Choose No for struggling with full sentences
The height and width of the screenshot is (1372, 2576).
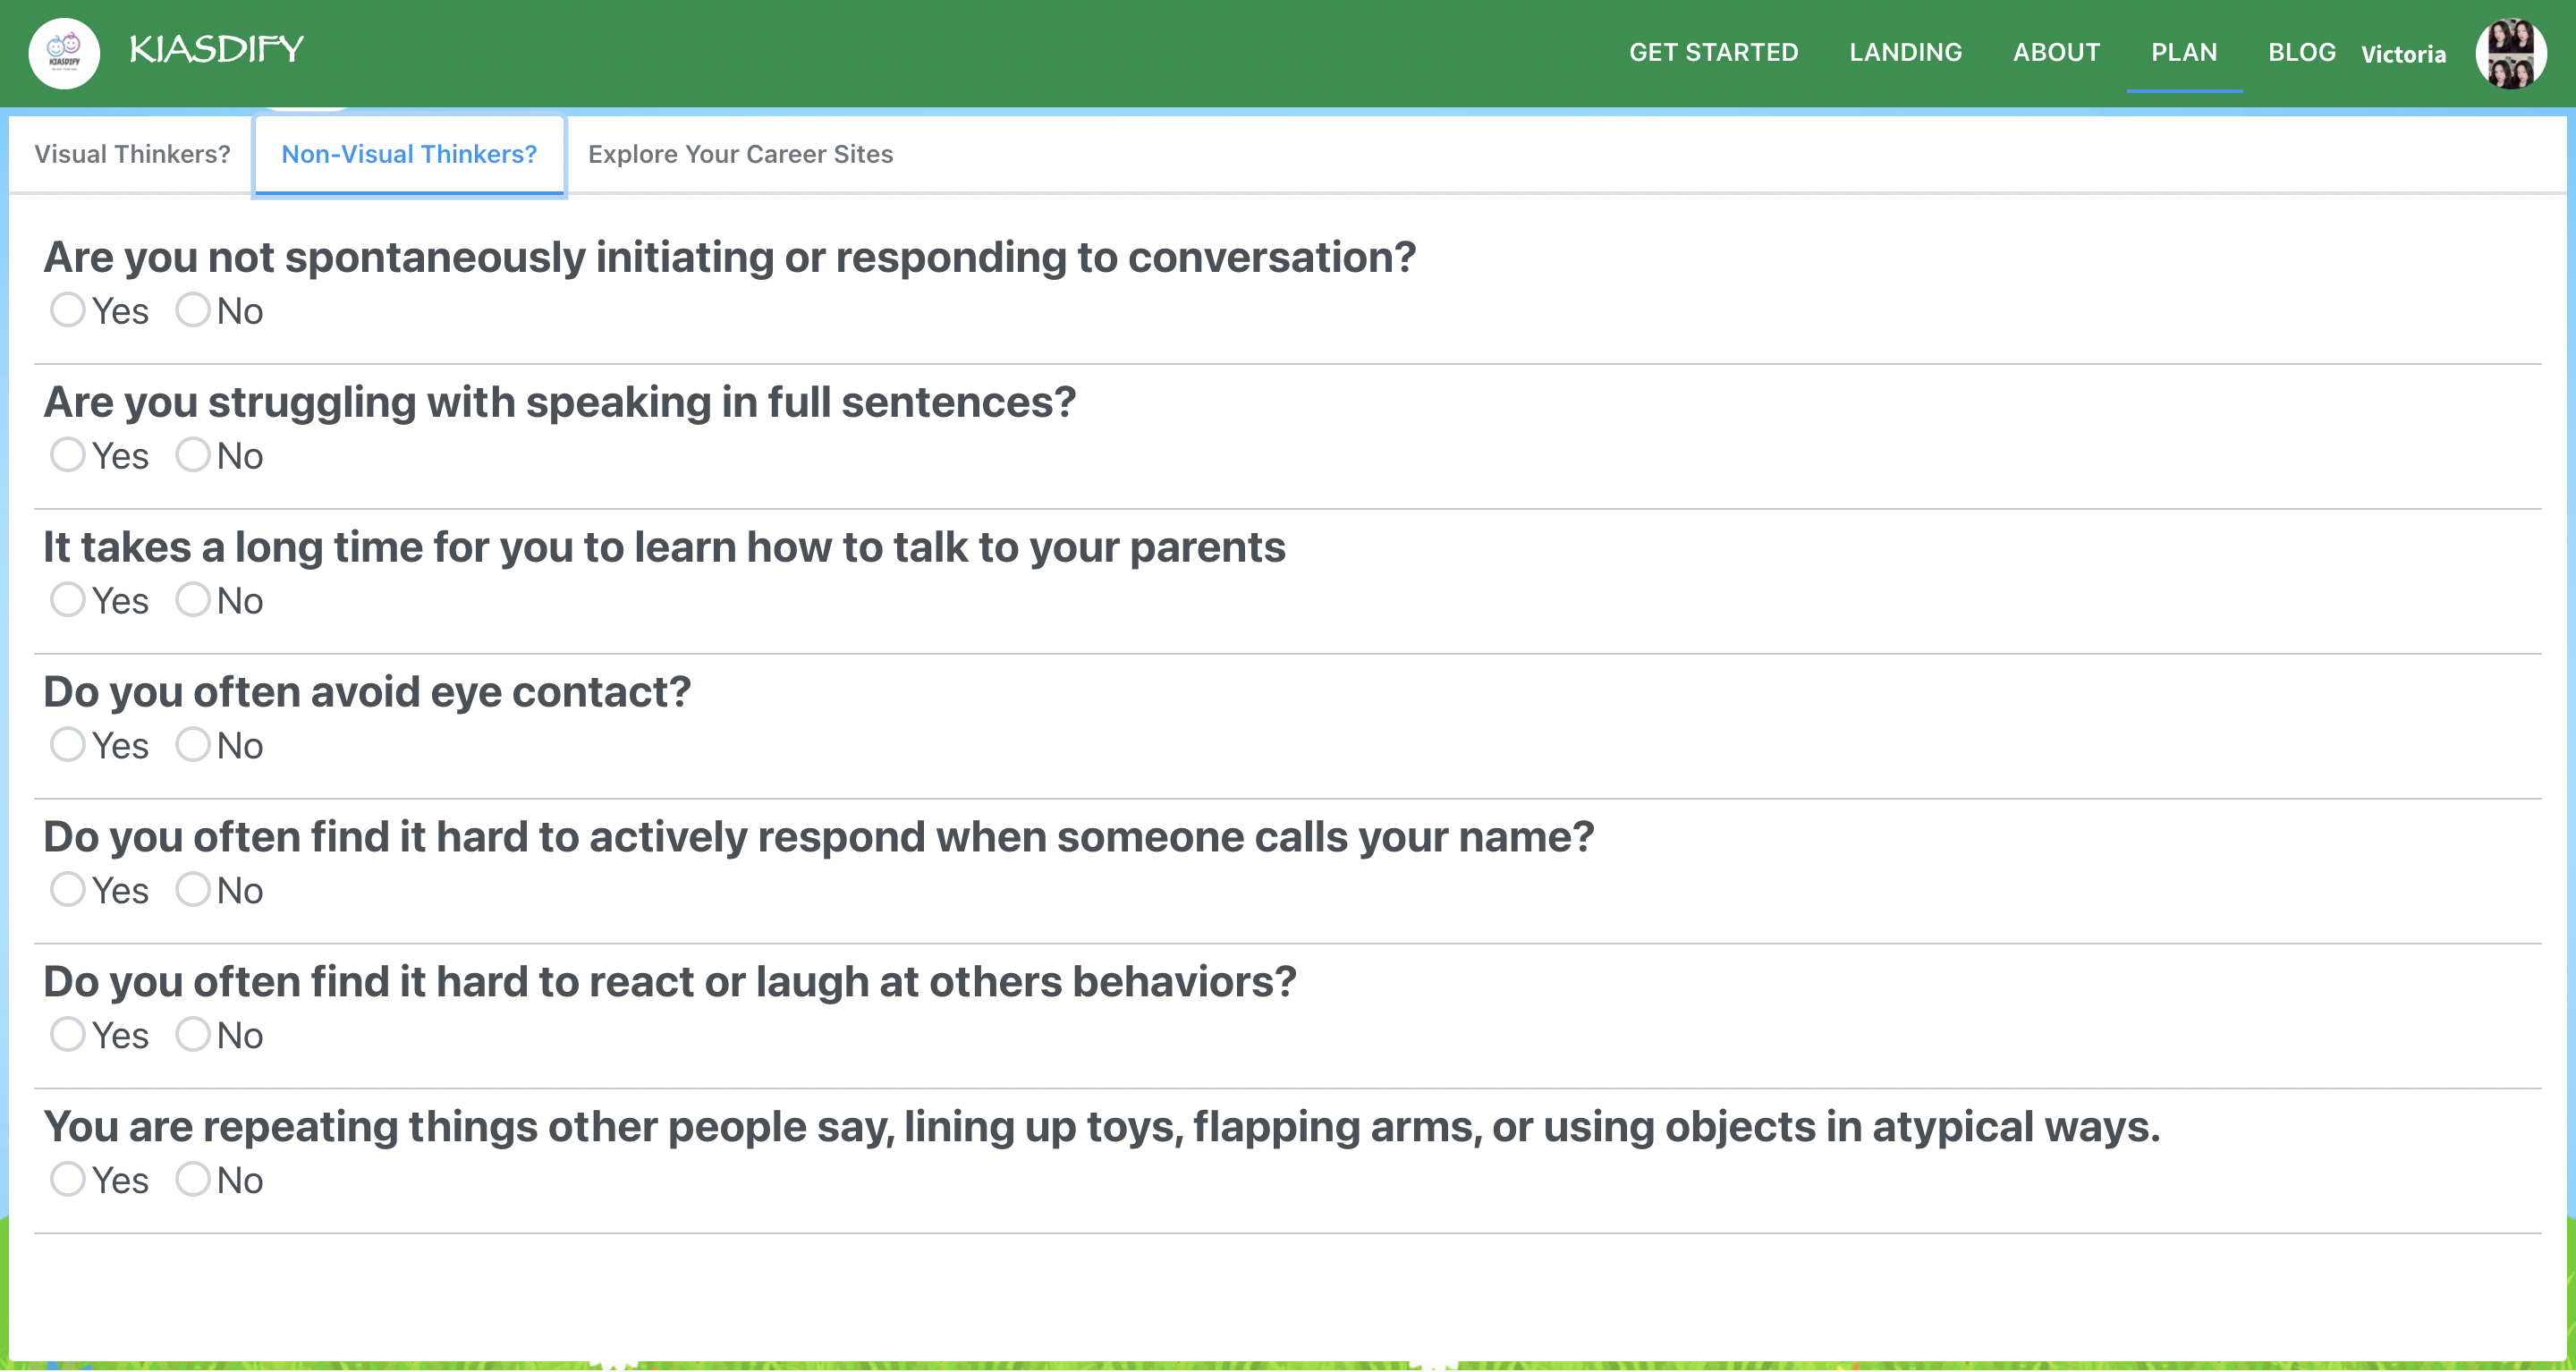(193, 455)
